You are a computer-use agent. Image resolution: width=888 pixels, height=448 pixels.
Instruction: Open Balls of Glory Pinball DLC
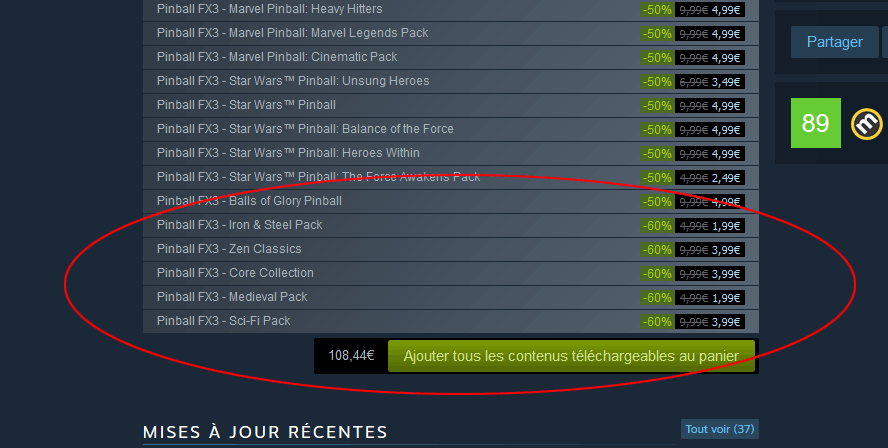coord(451,201)
